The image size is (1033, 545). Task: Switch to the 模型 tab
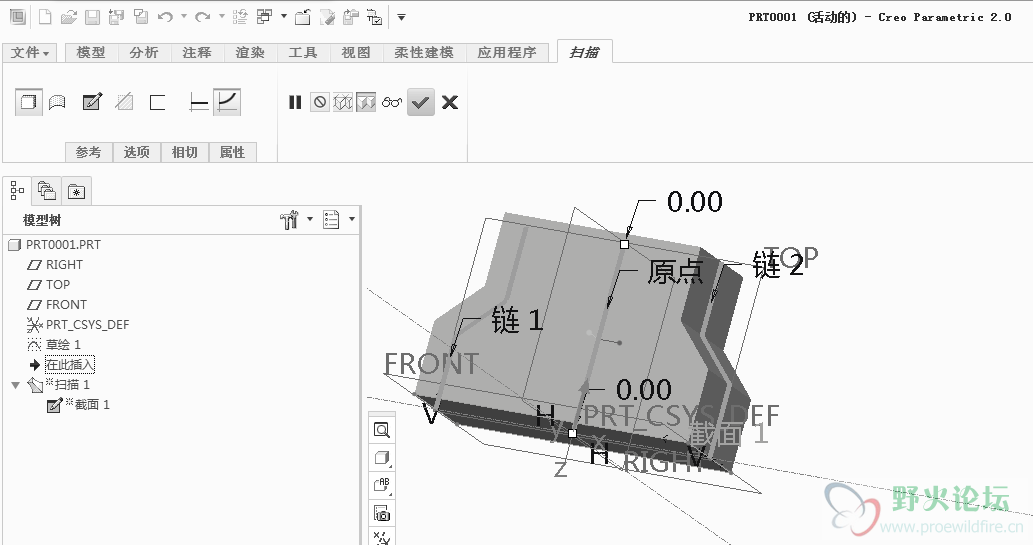click(91, 53)
